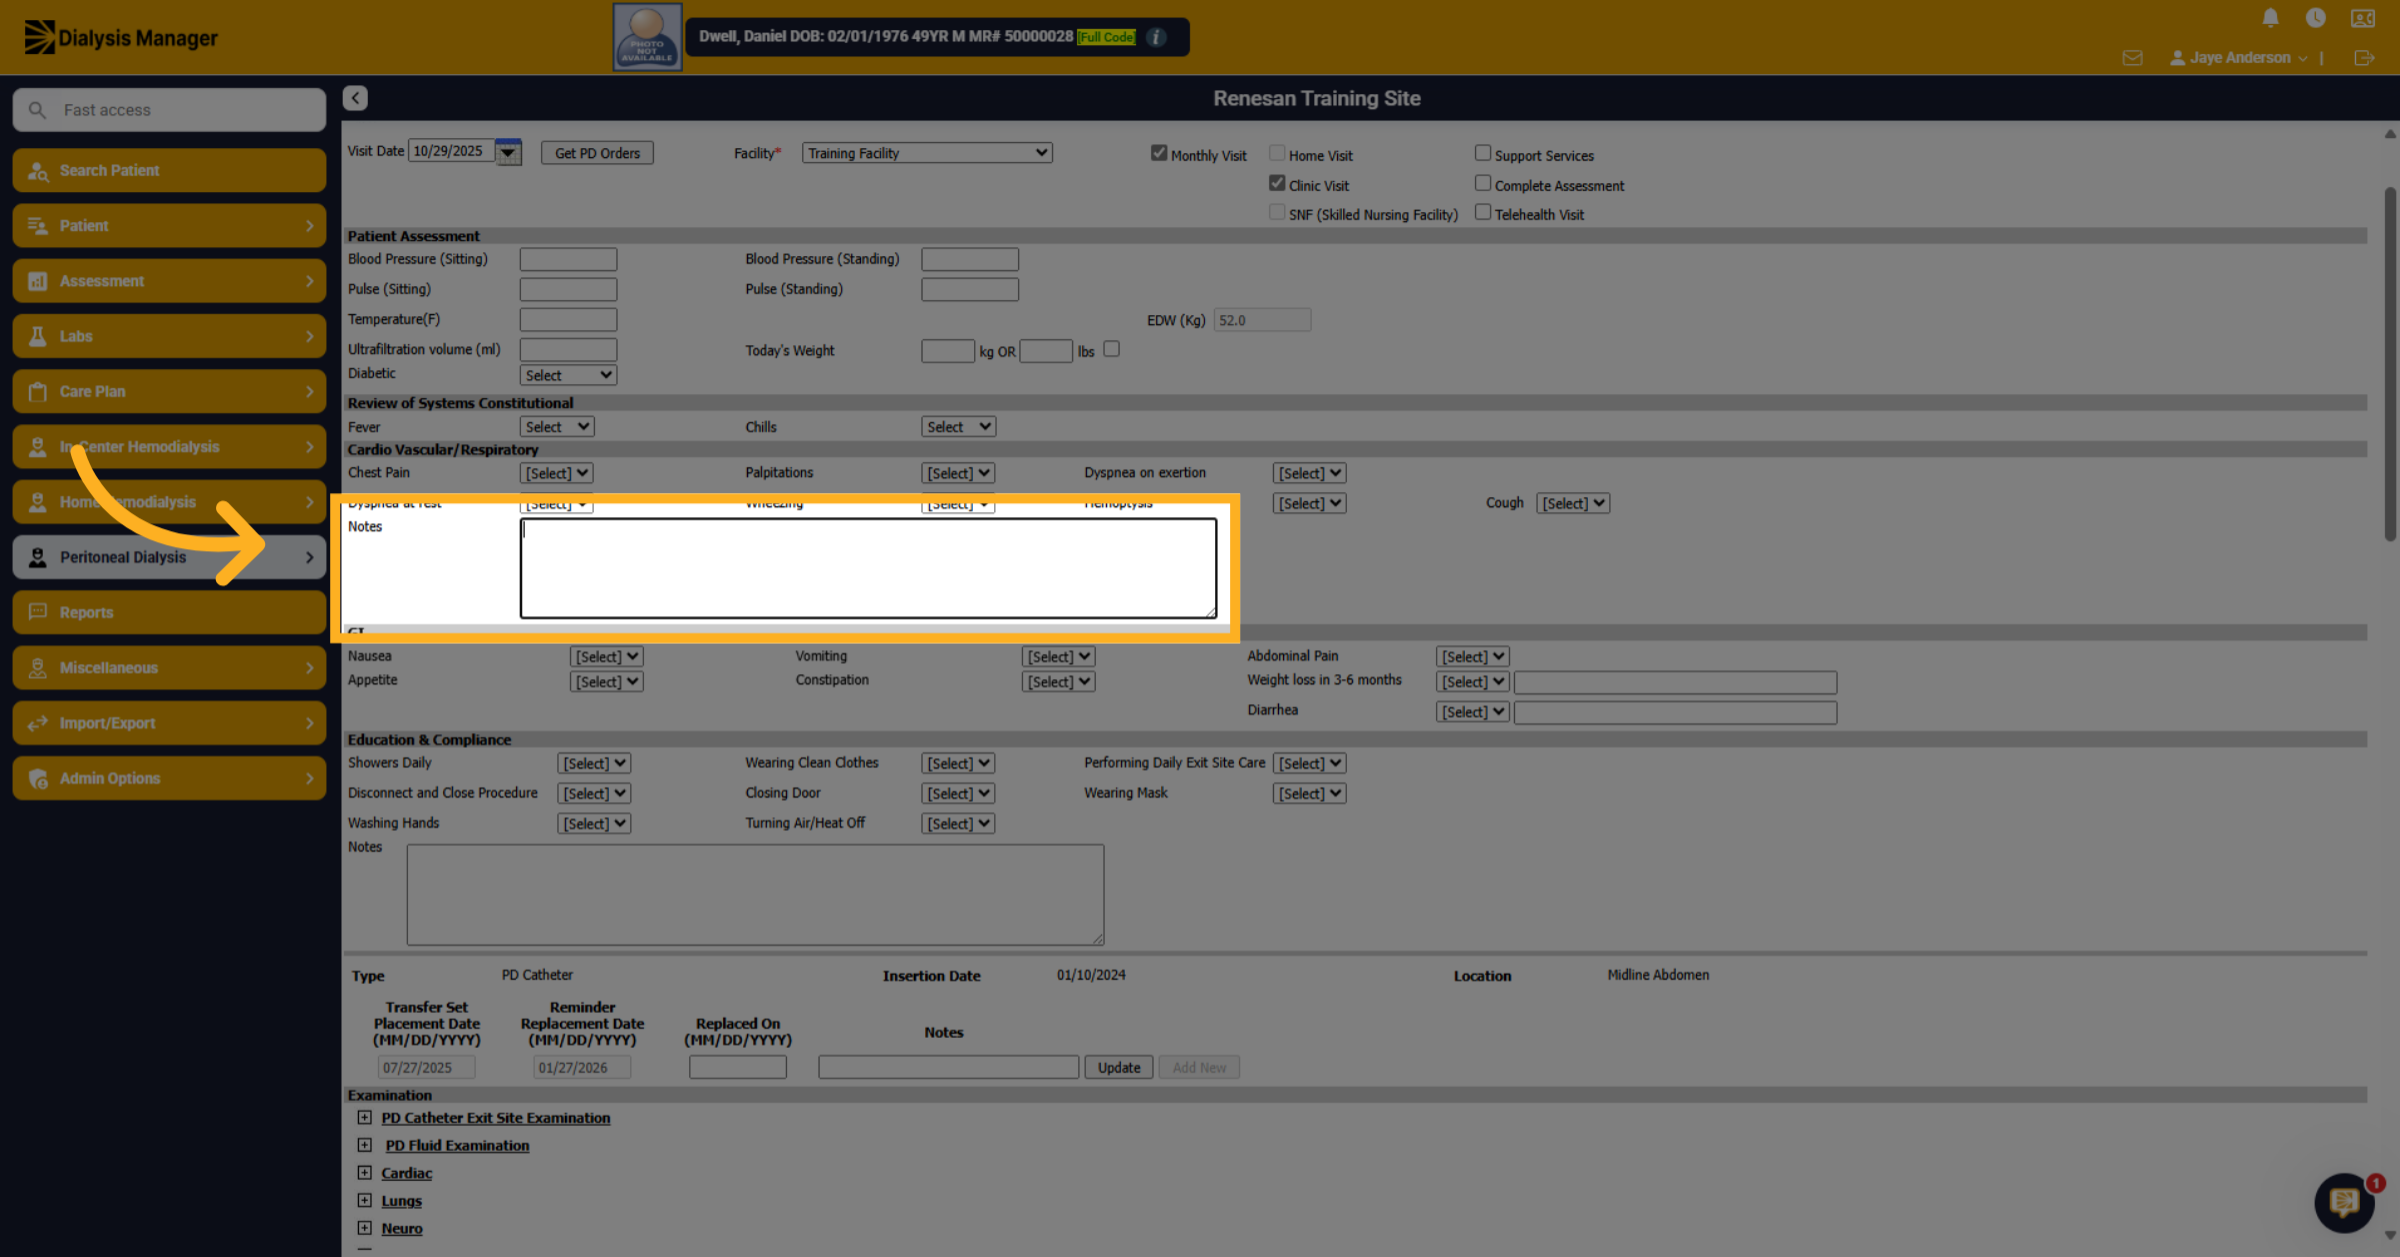The width and height of the screenshot is (2400, 1257).
Task: Click the patient photo placeholder
Action: click(647, 37)
